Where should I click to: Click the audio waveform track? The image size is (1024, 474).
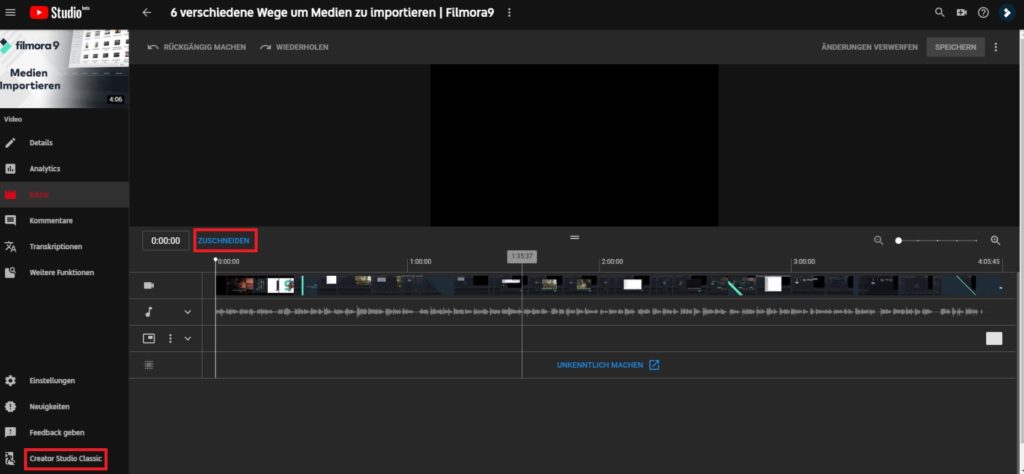click(598, 312)
